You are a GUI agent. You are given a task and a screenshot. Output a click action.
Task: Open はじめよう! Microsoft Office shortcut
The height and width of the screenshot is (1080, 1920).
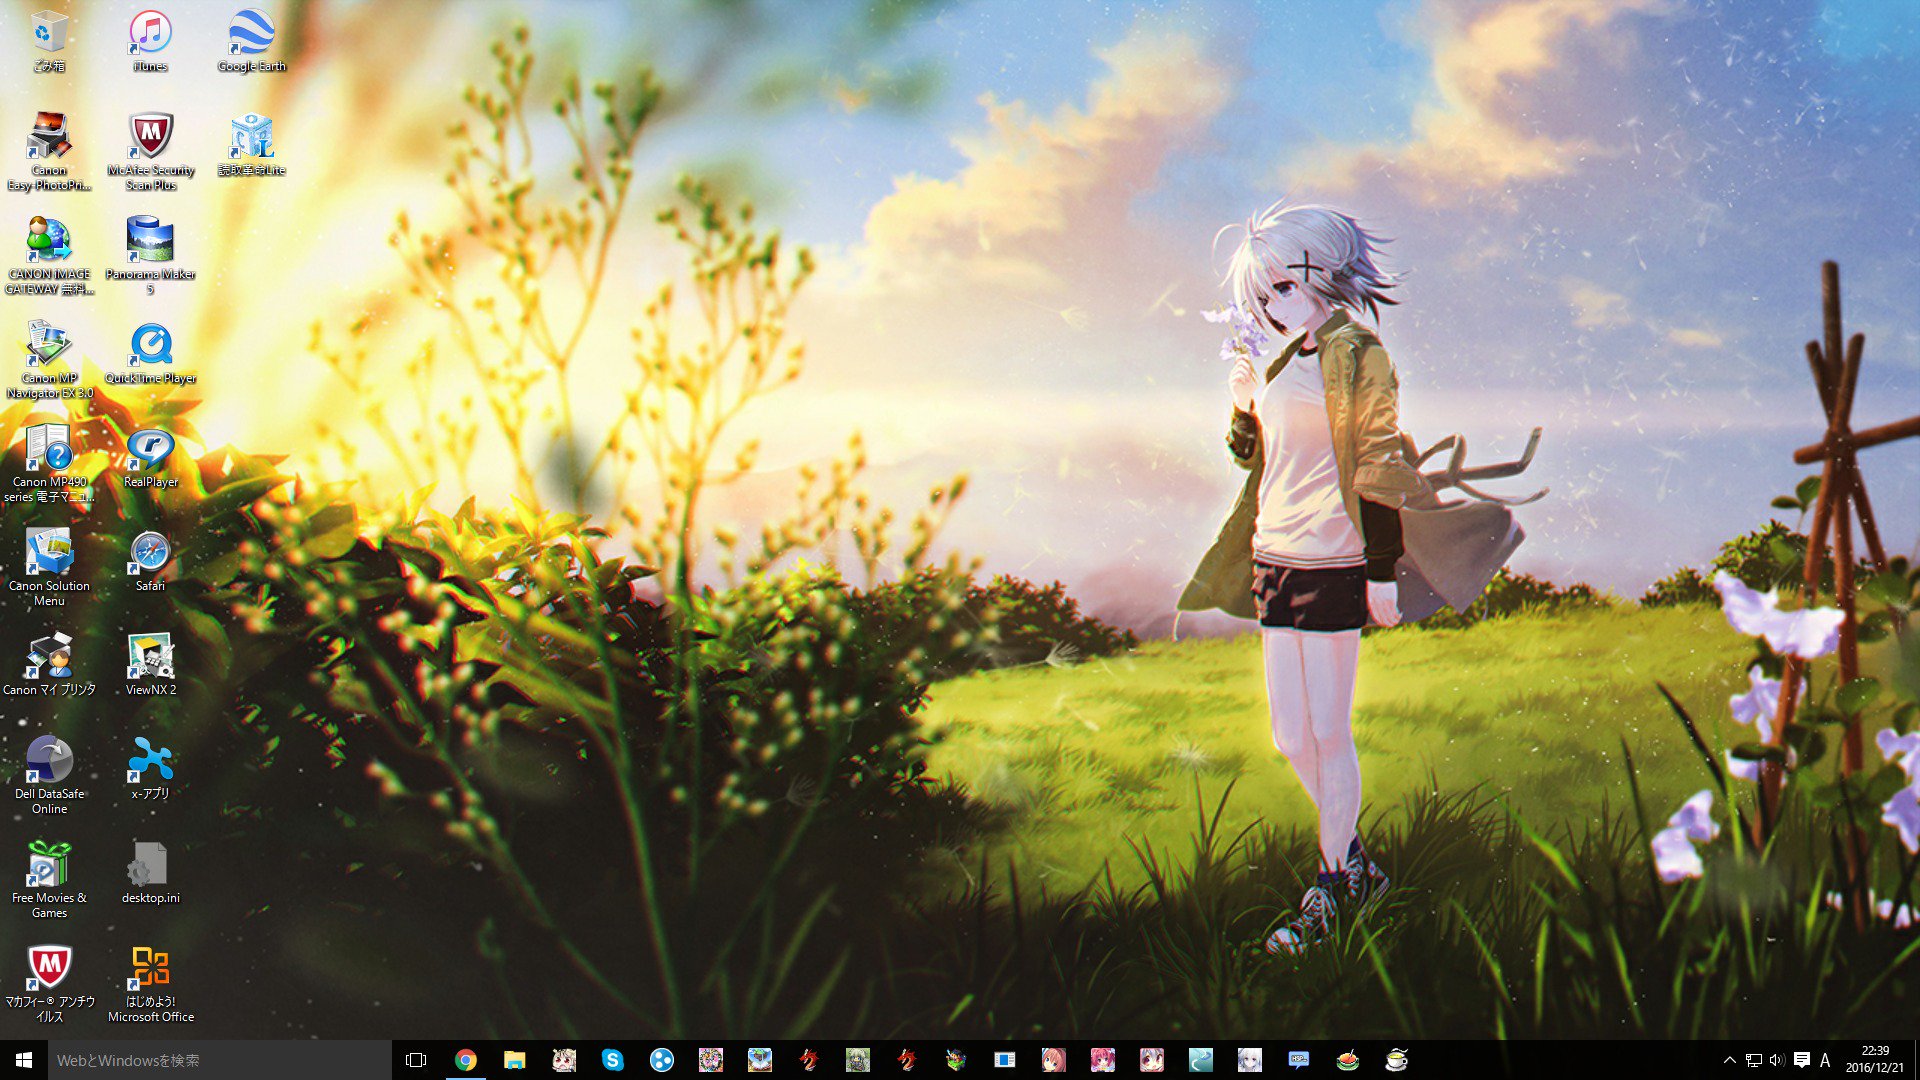[x=150, y=984]
